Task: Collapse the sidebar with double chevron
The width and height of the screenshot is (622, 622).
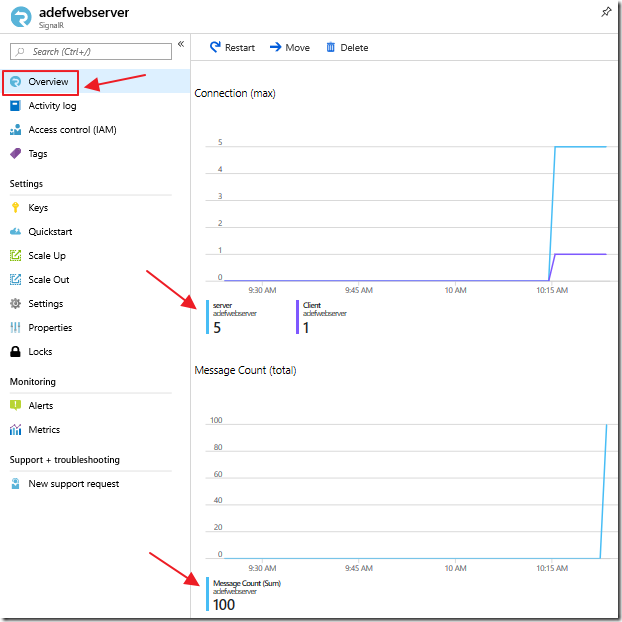Action: [x=181, y=44]
